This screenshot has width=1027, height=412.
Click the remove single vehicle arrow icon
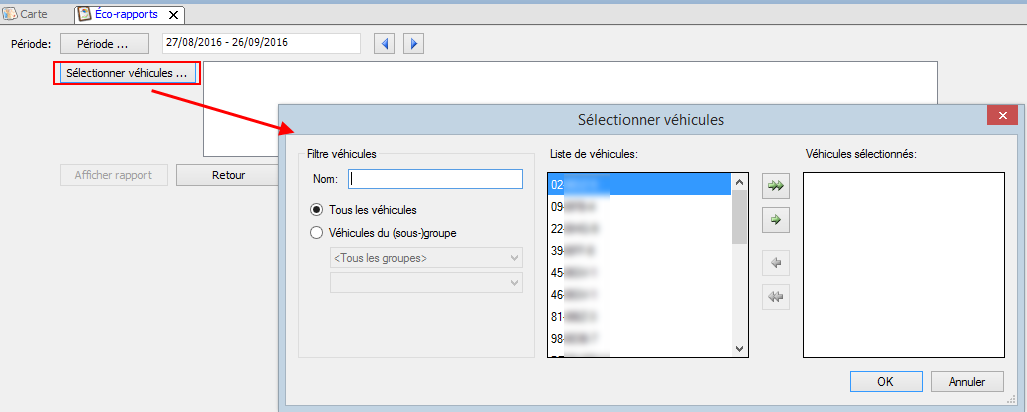775,264
